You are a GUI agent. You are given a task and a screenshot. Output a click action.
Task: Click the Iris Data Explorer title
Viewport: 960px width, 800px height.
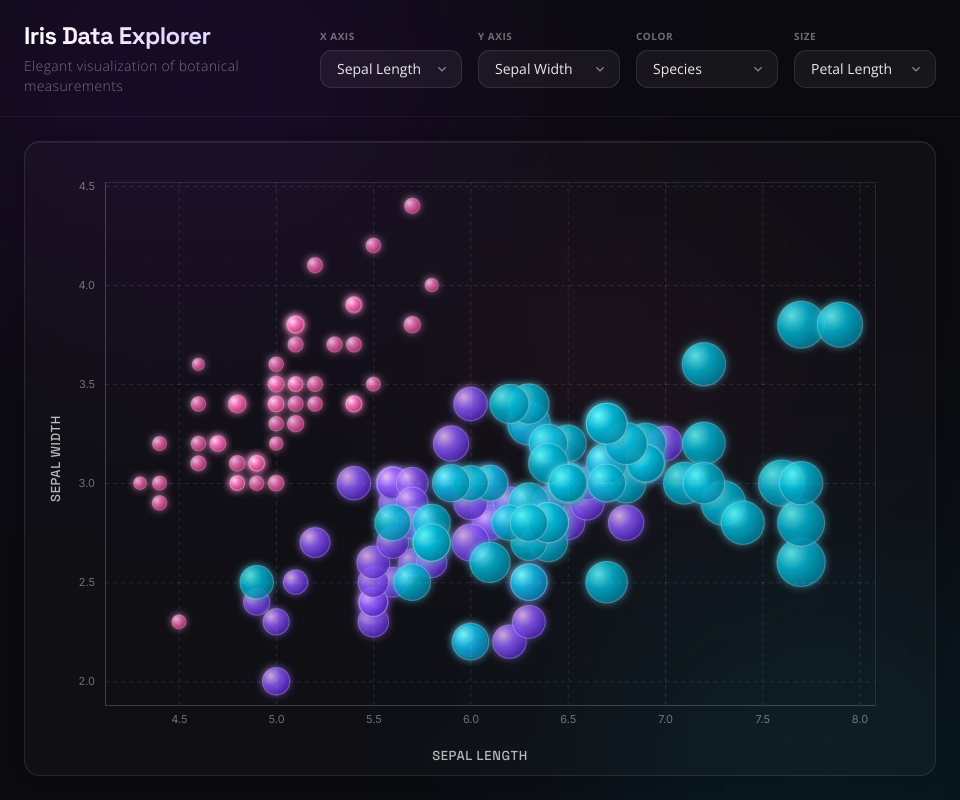(117, 36)
